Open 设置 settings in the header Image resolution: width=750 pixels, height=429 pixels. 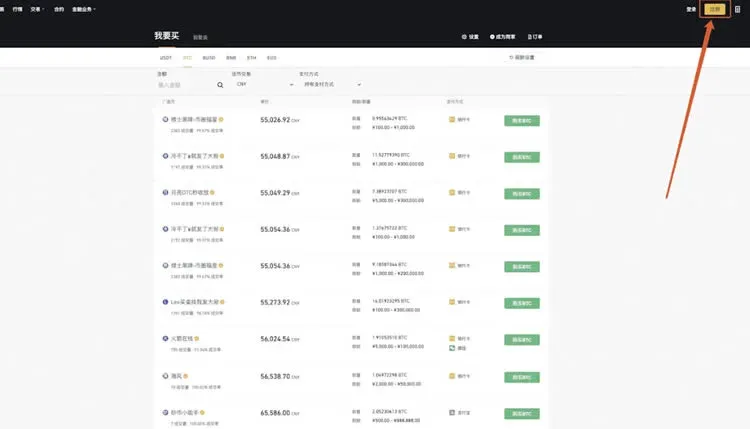[470, 37]
